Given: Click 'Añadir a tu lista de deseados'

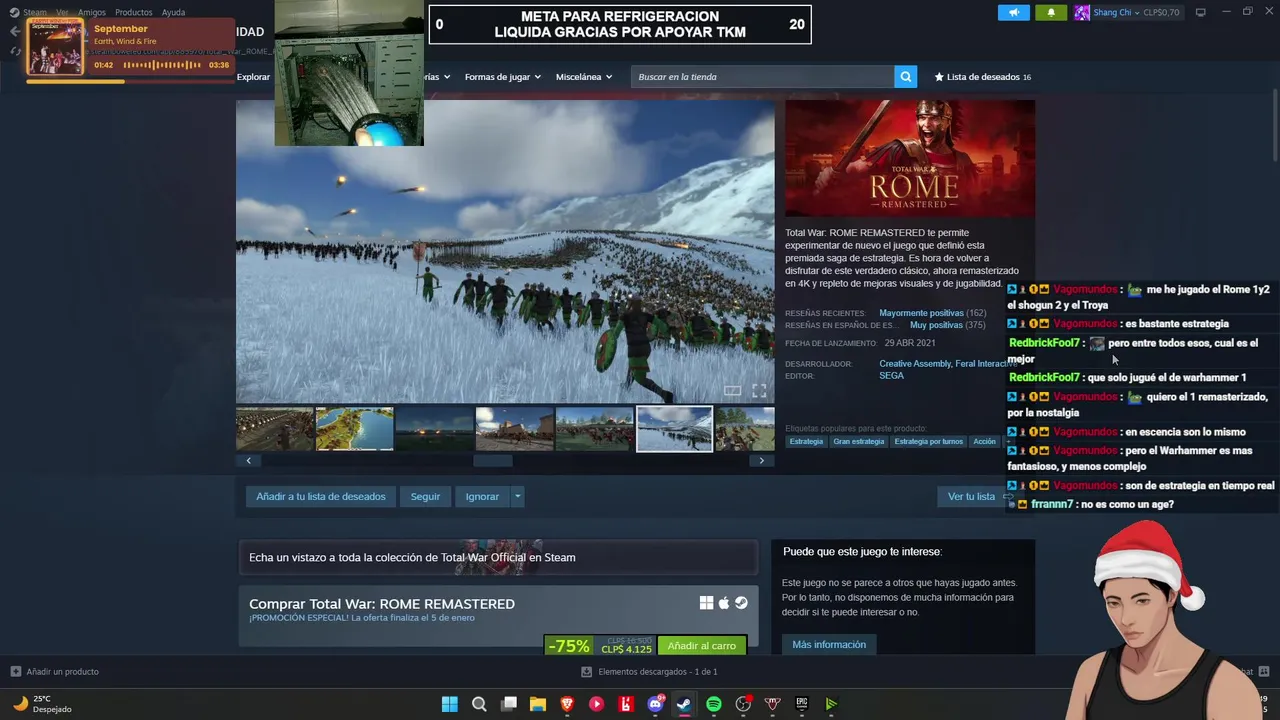Looking at the screenshot, I should click(321, 496).
